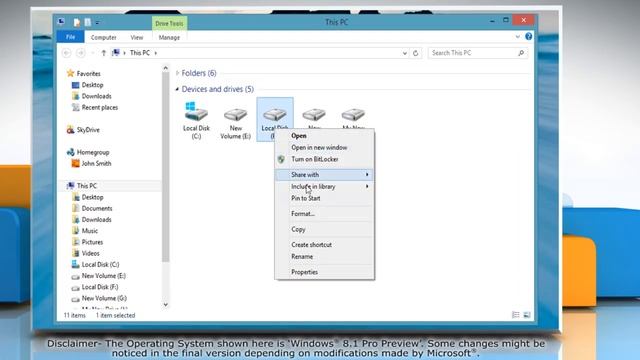This screenshot has width=640, height=360.
Task: Collapse the Devices and drives (5) group
Action: tap(177, 89)
